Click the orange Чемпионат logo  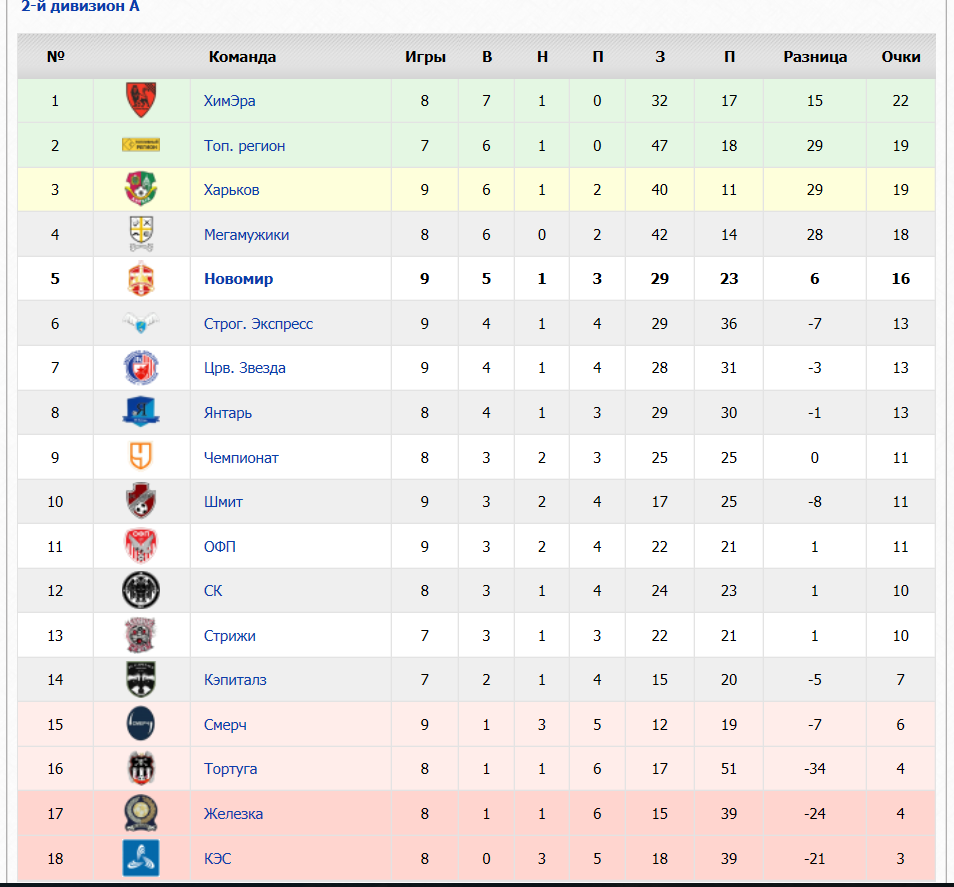pyautogui.click(x=141, y=456)
